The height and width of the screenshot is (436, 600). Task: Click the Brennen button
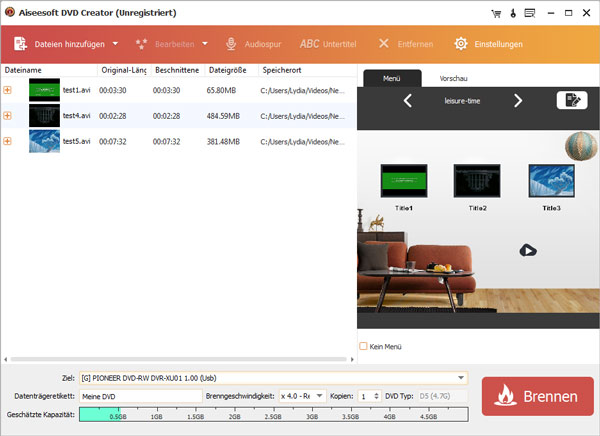(x=538, y=396)
